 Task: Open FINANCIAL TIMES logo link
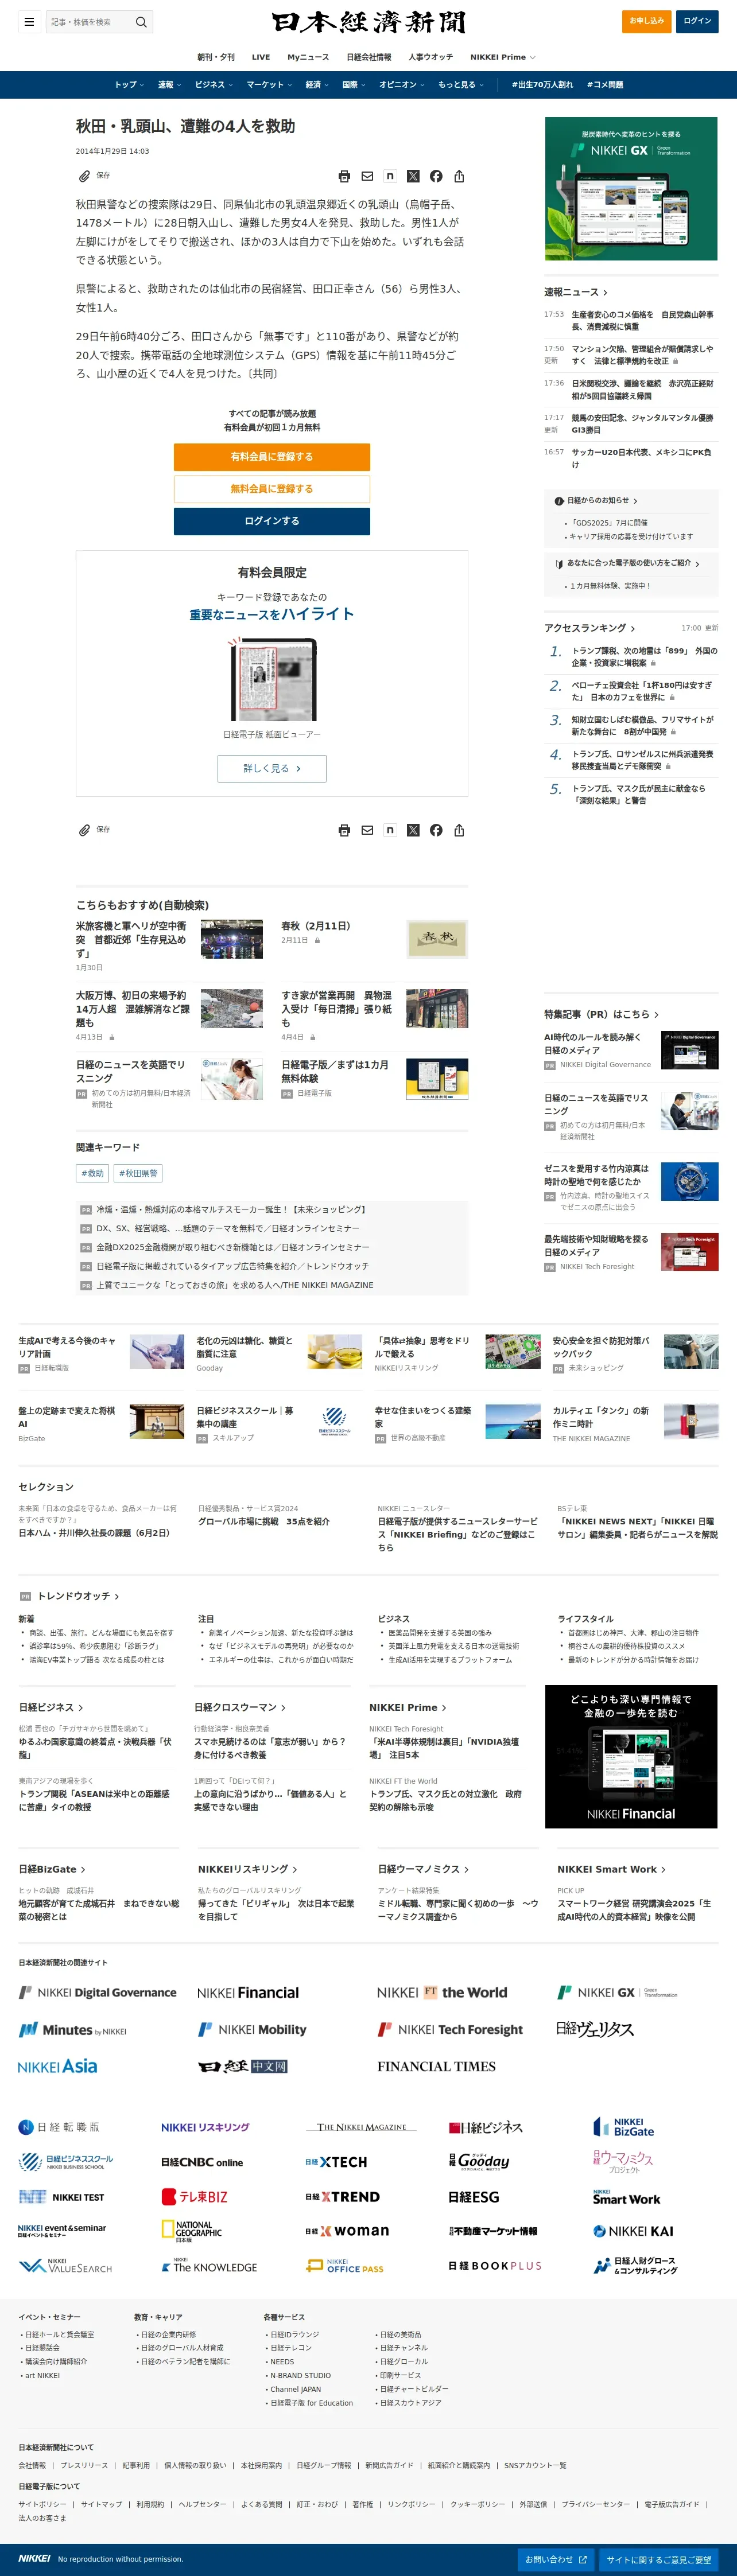(436, 2066)
